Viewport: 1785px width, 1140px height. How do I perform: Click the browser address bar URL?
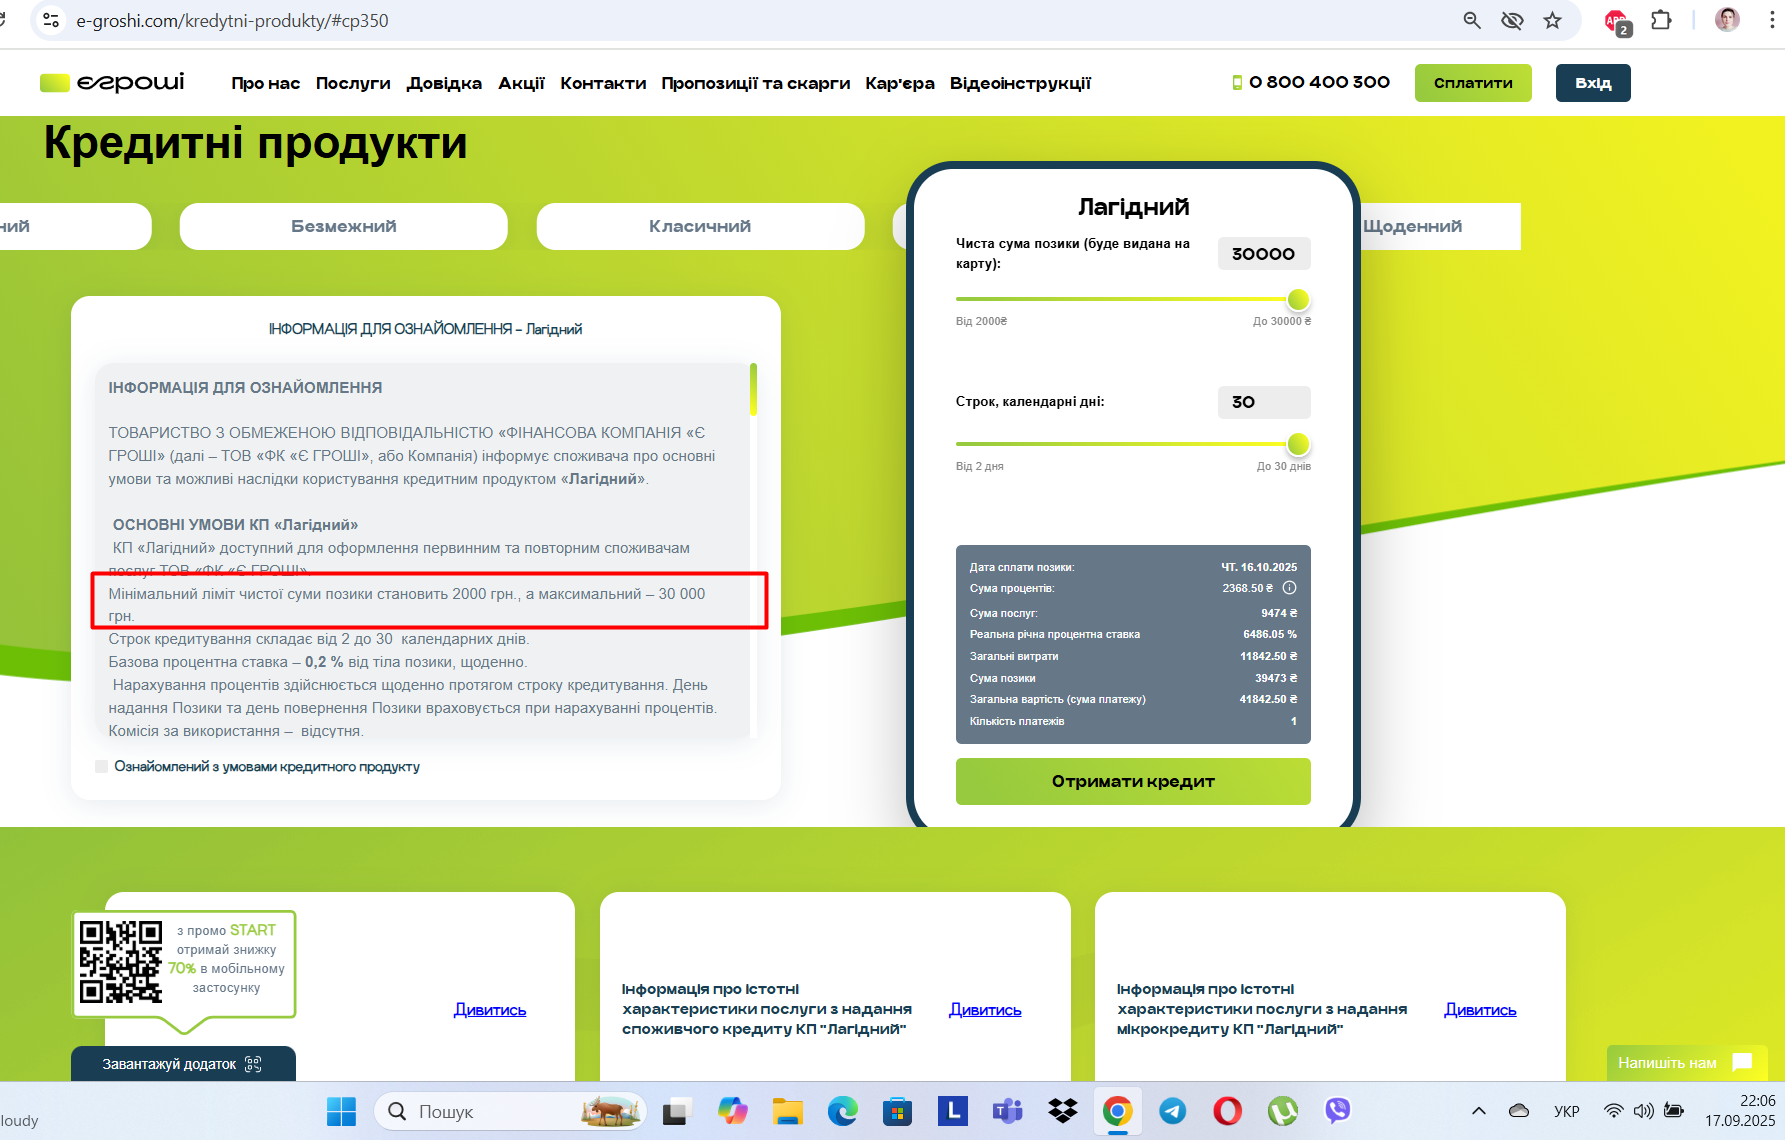[232, 20]
